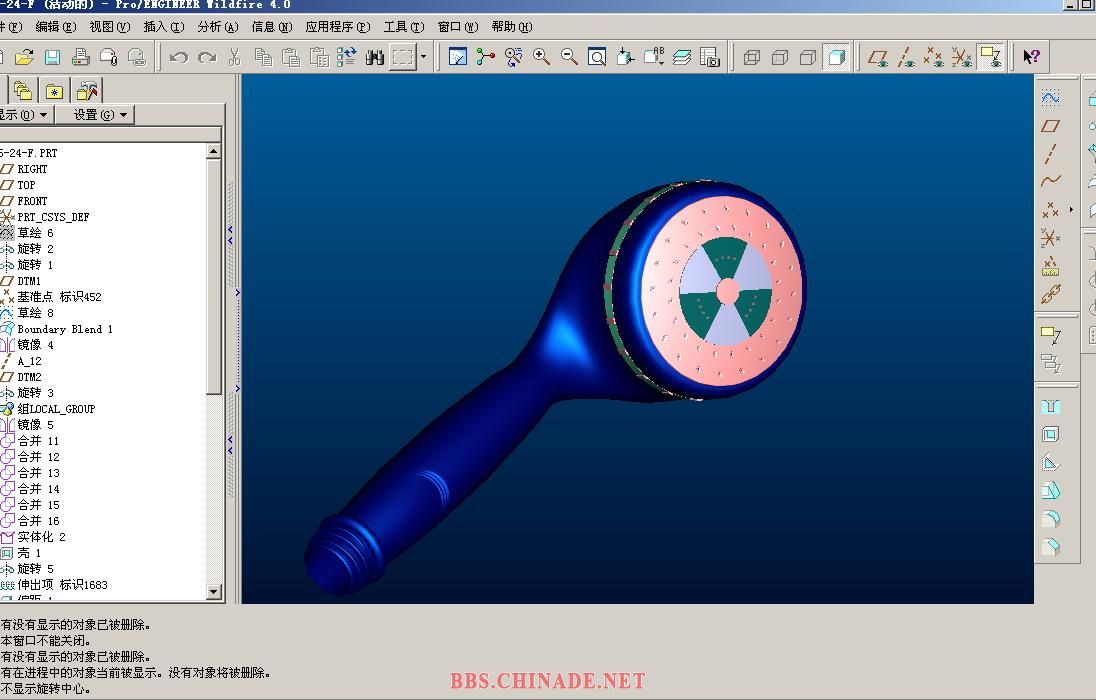Open the 分析(A) menu
Viewport: 1096px width, 700px height.
[217, 27]
